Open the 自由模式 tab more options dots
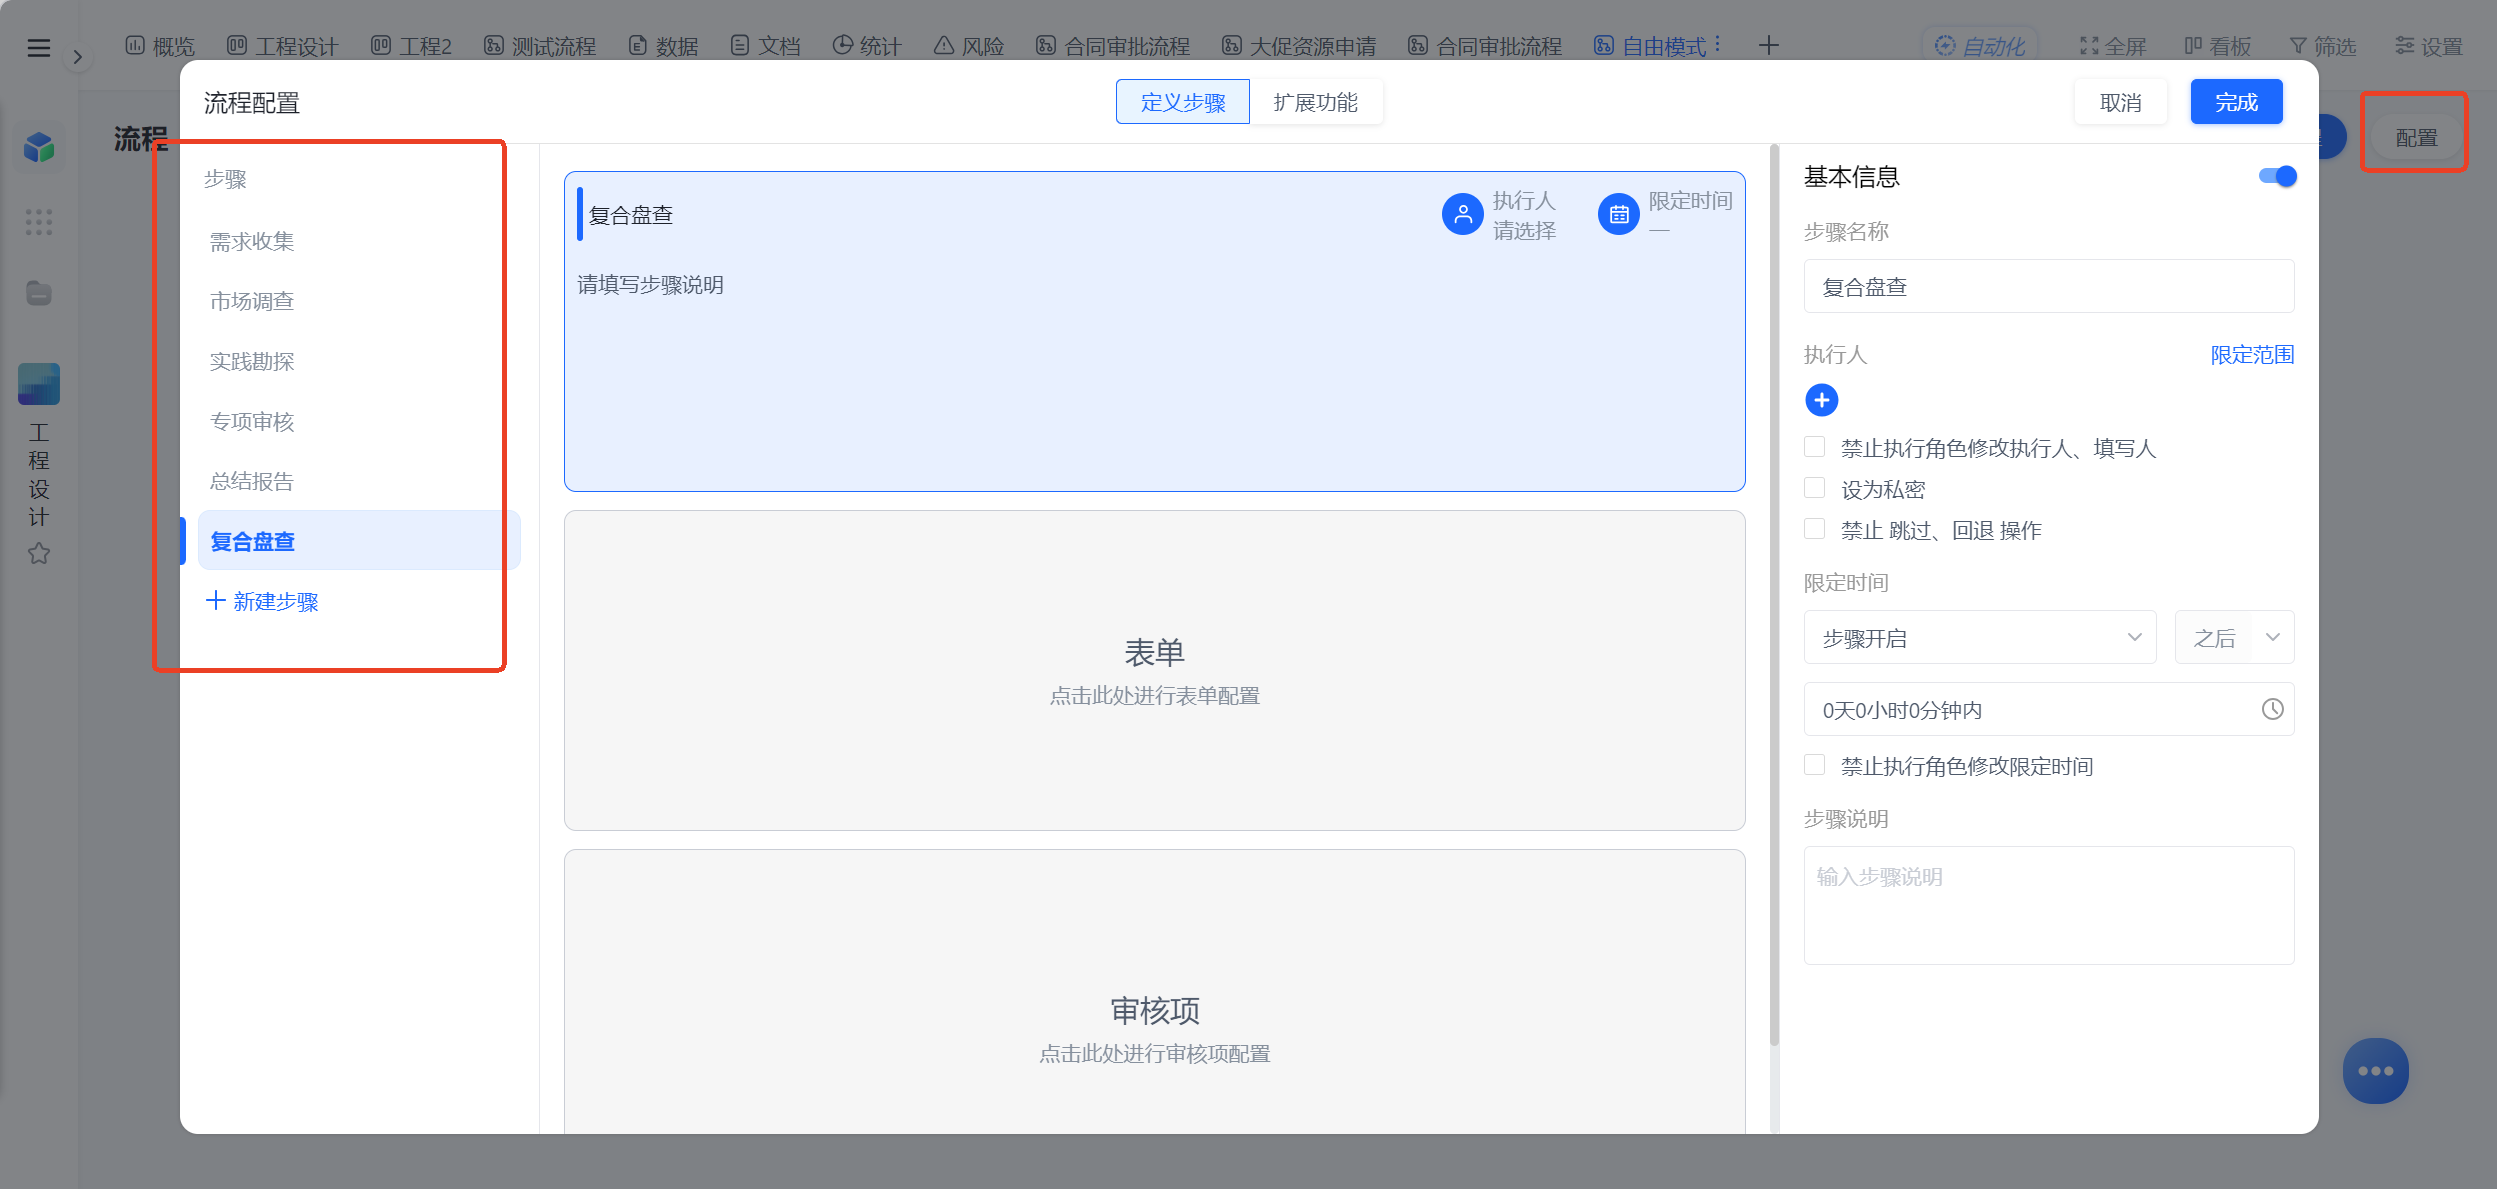This screenshot has width=2497, height=1189. point(1717,44)
